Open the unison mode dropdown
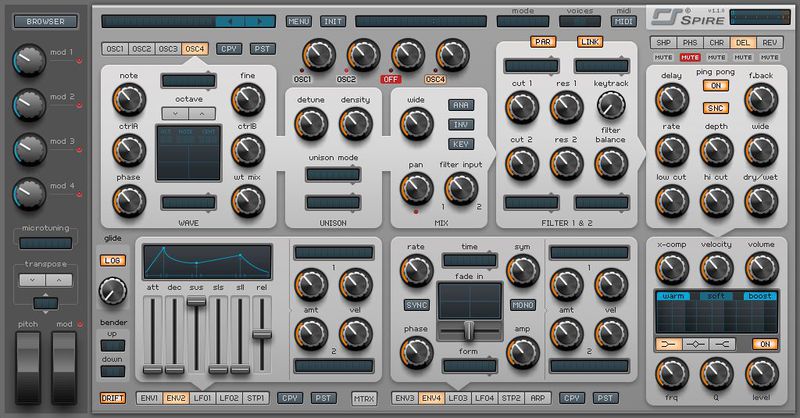The width and height of the screenshot is (800, 418). tap(333, 174)
